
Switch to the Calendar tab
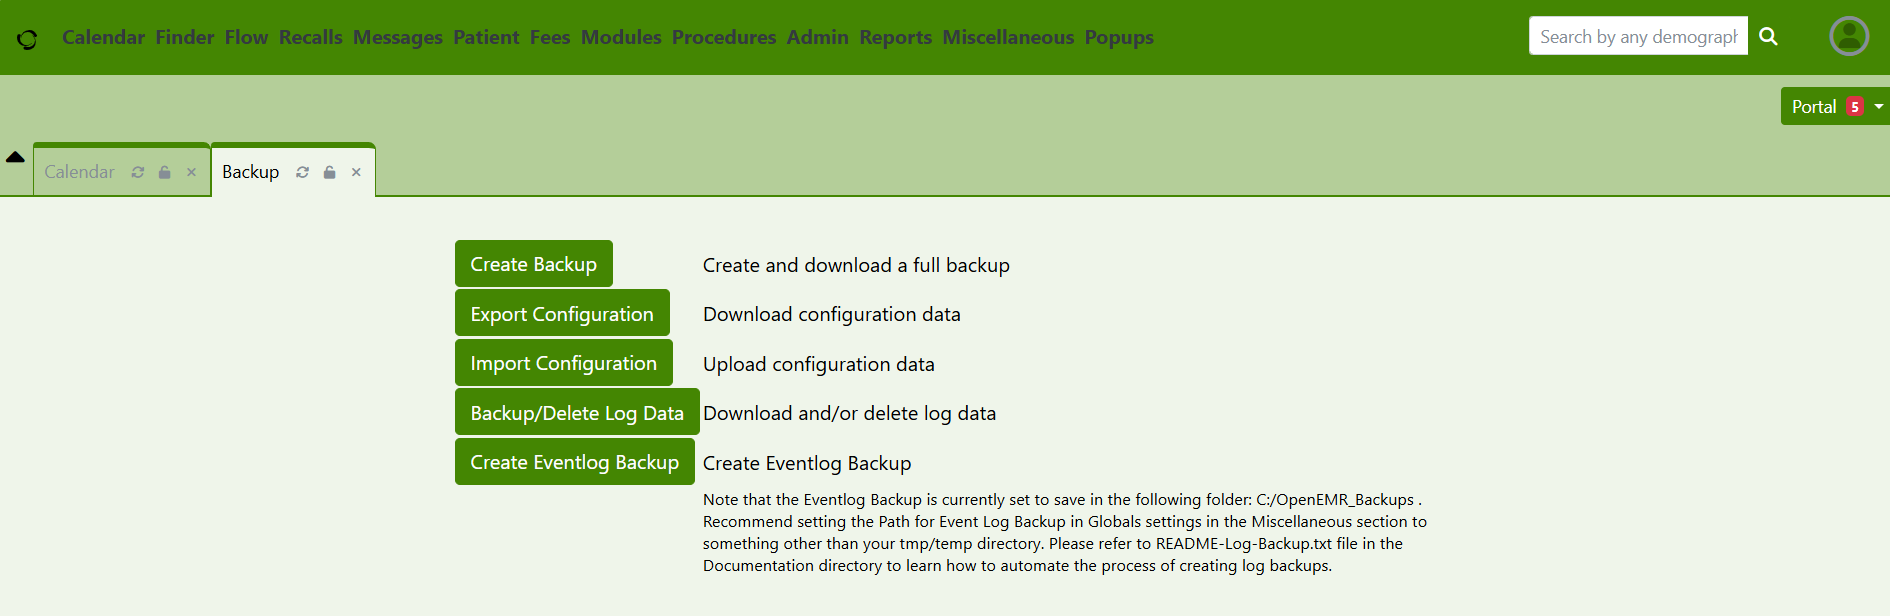coord(80,172)
